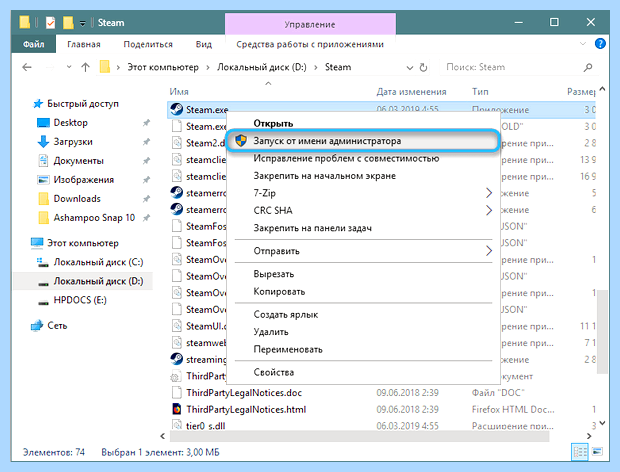Choose 'Закрепить на начальном экране'
620x472 pixels.
(x=324, y=176)
